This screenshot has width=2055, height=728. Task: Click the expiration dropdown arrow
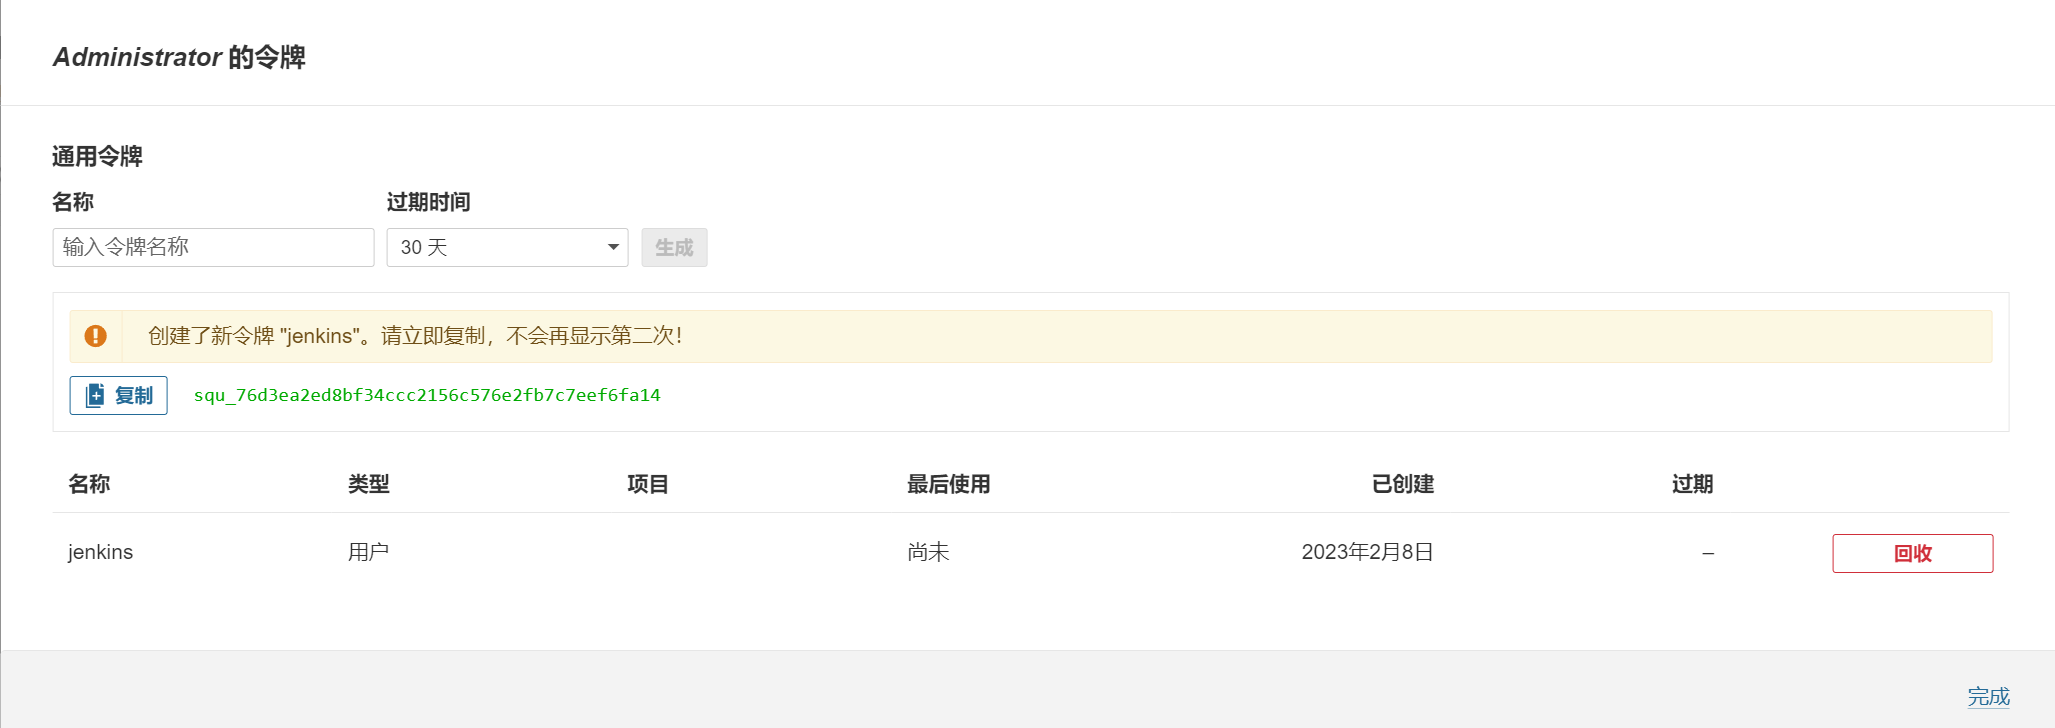(613, 247)
